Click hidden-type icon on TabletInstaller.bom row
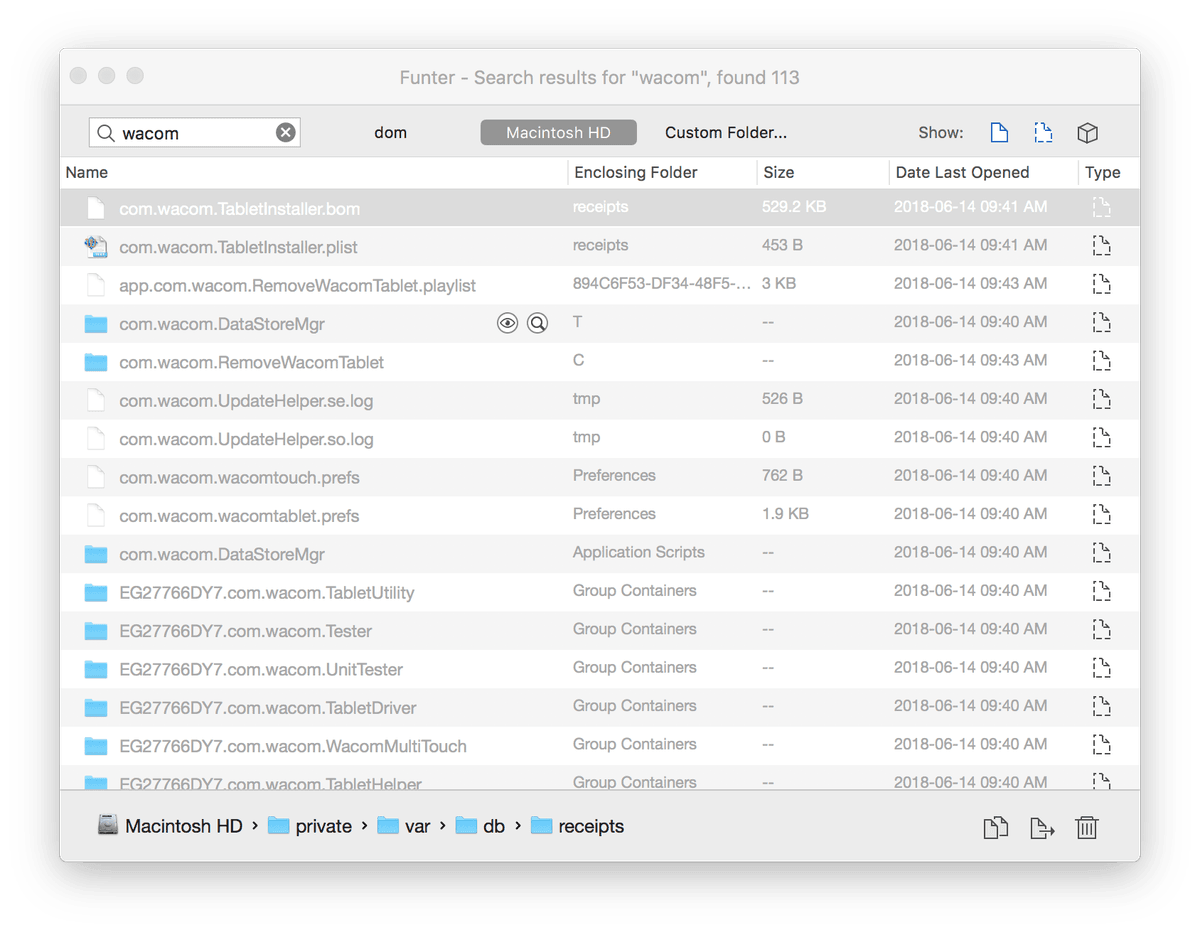 pos(1101,208)
